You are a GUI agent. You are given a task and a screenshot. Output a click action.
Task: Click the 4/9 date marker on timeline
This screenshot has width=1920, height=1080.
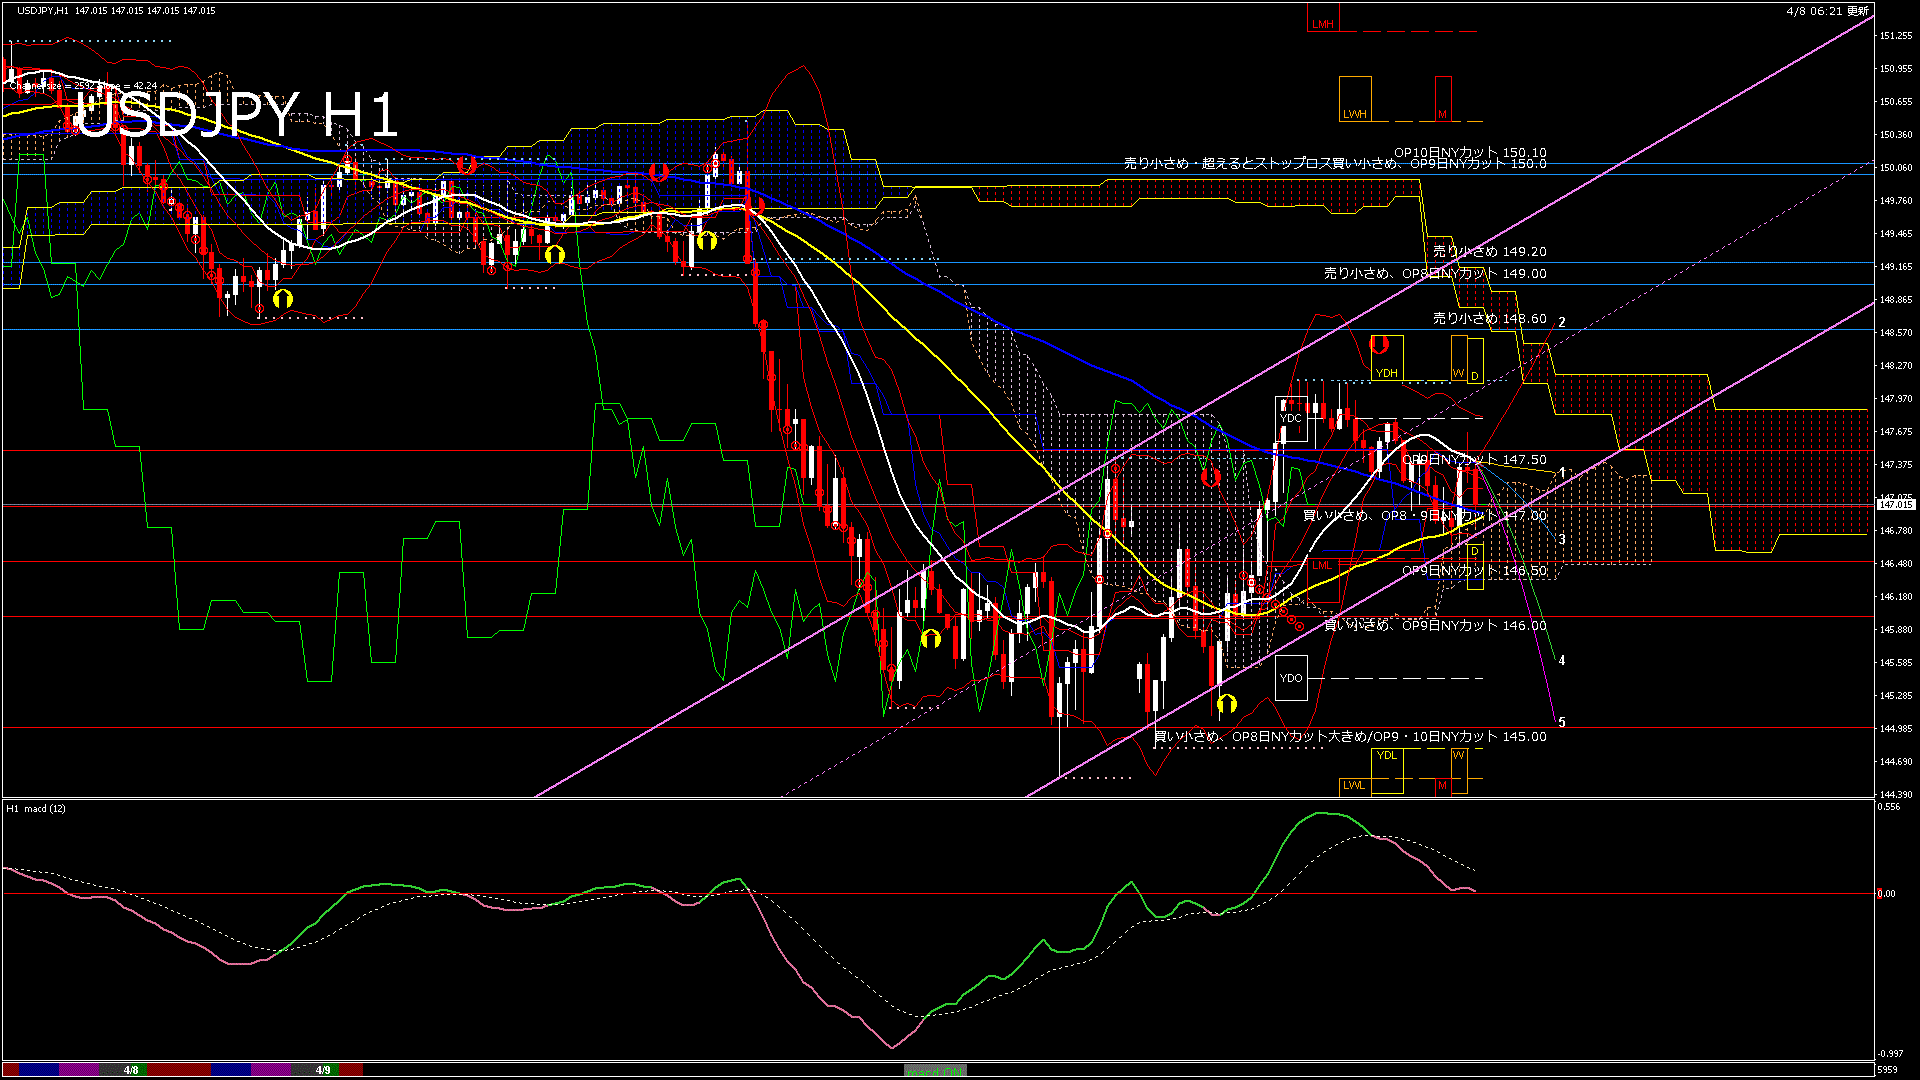[x=323, y=1070]
